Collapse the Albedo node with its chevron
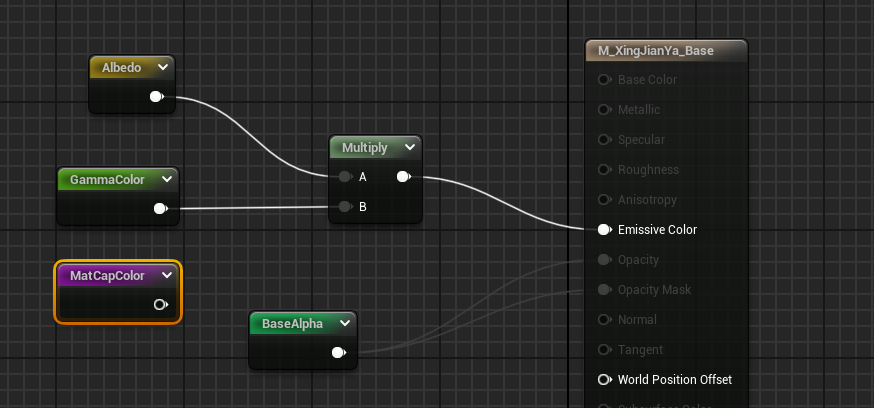 (x=163, y=68)
